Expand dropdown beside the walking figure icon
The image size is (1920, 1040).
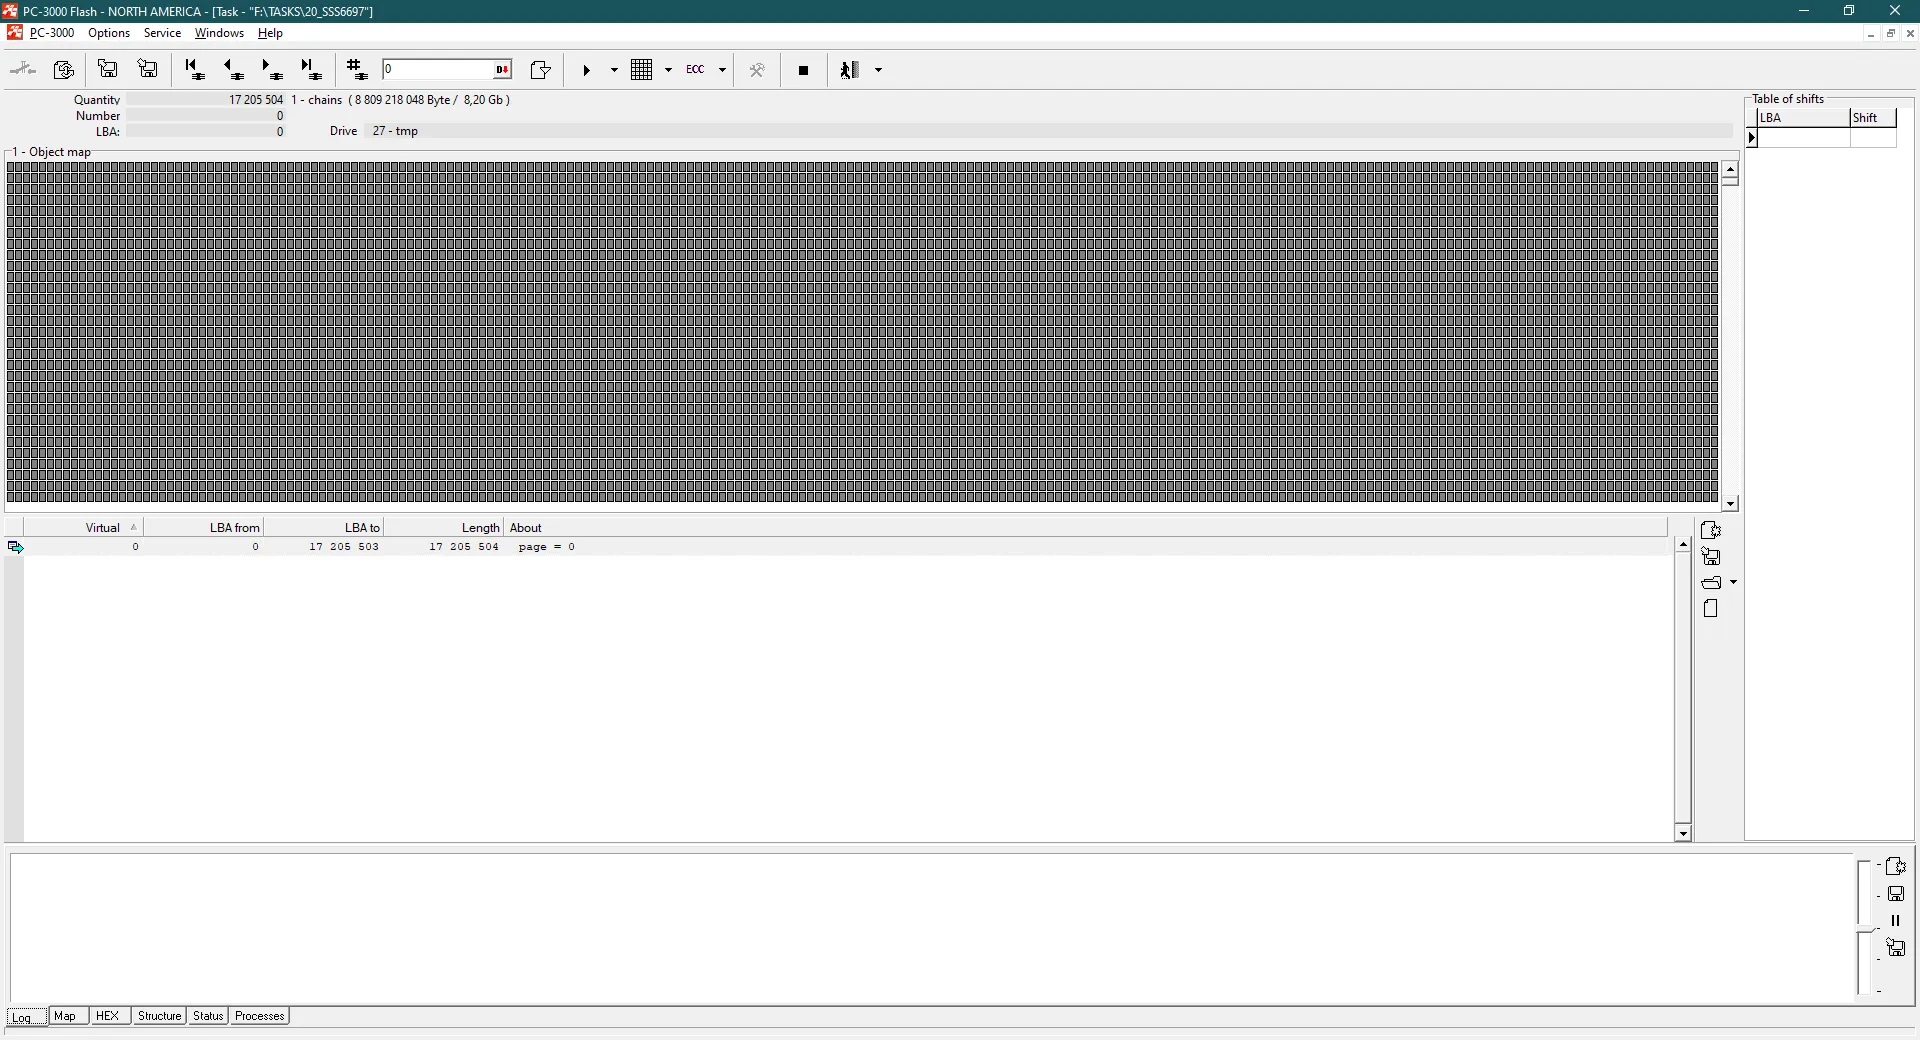click(878, 70)
